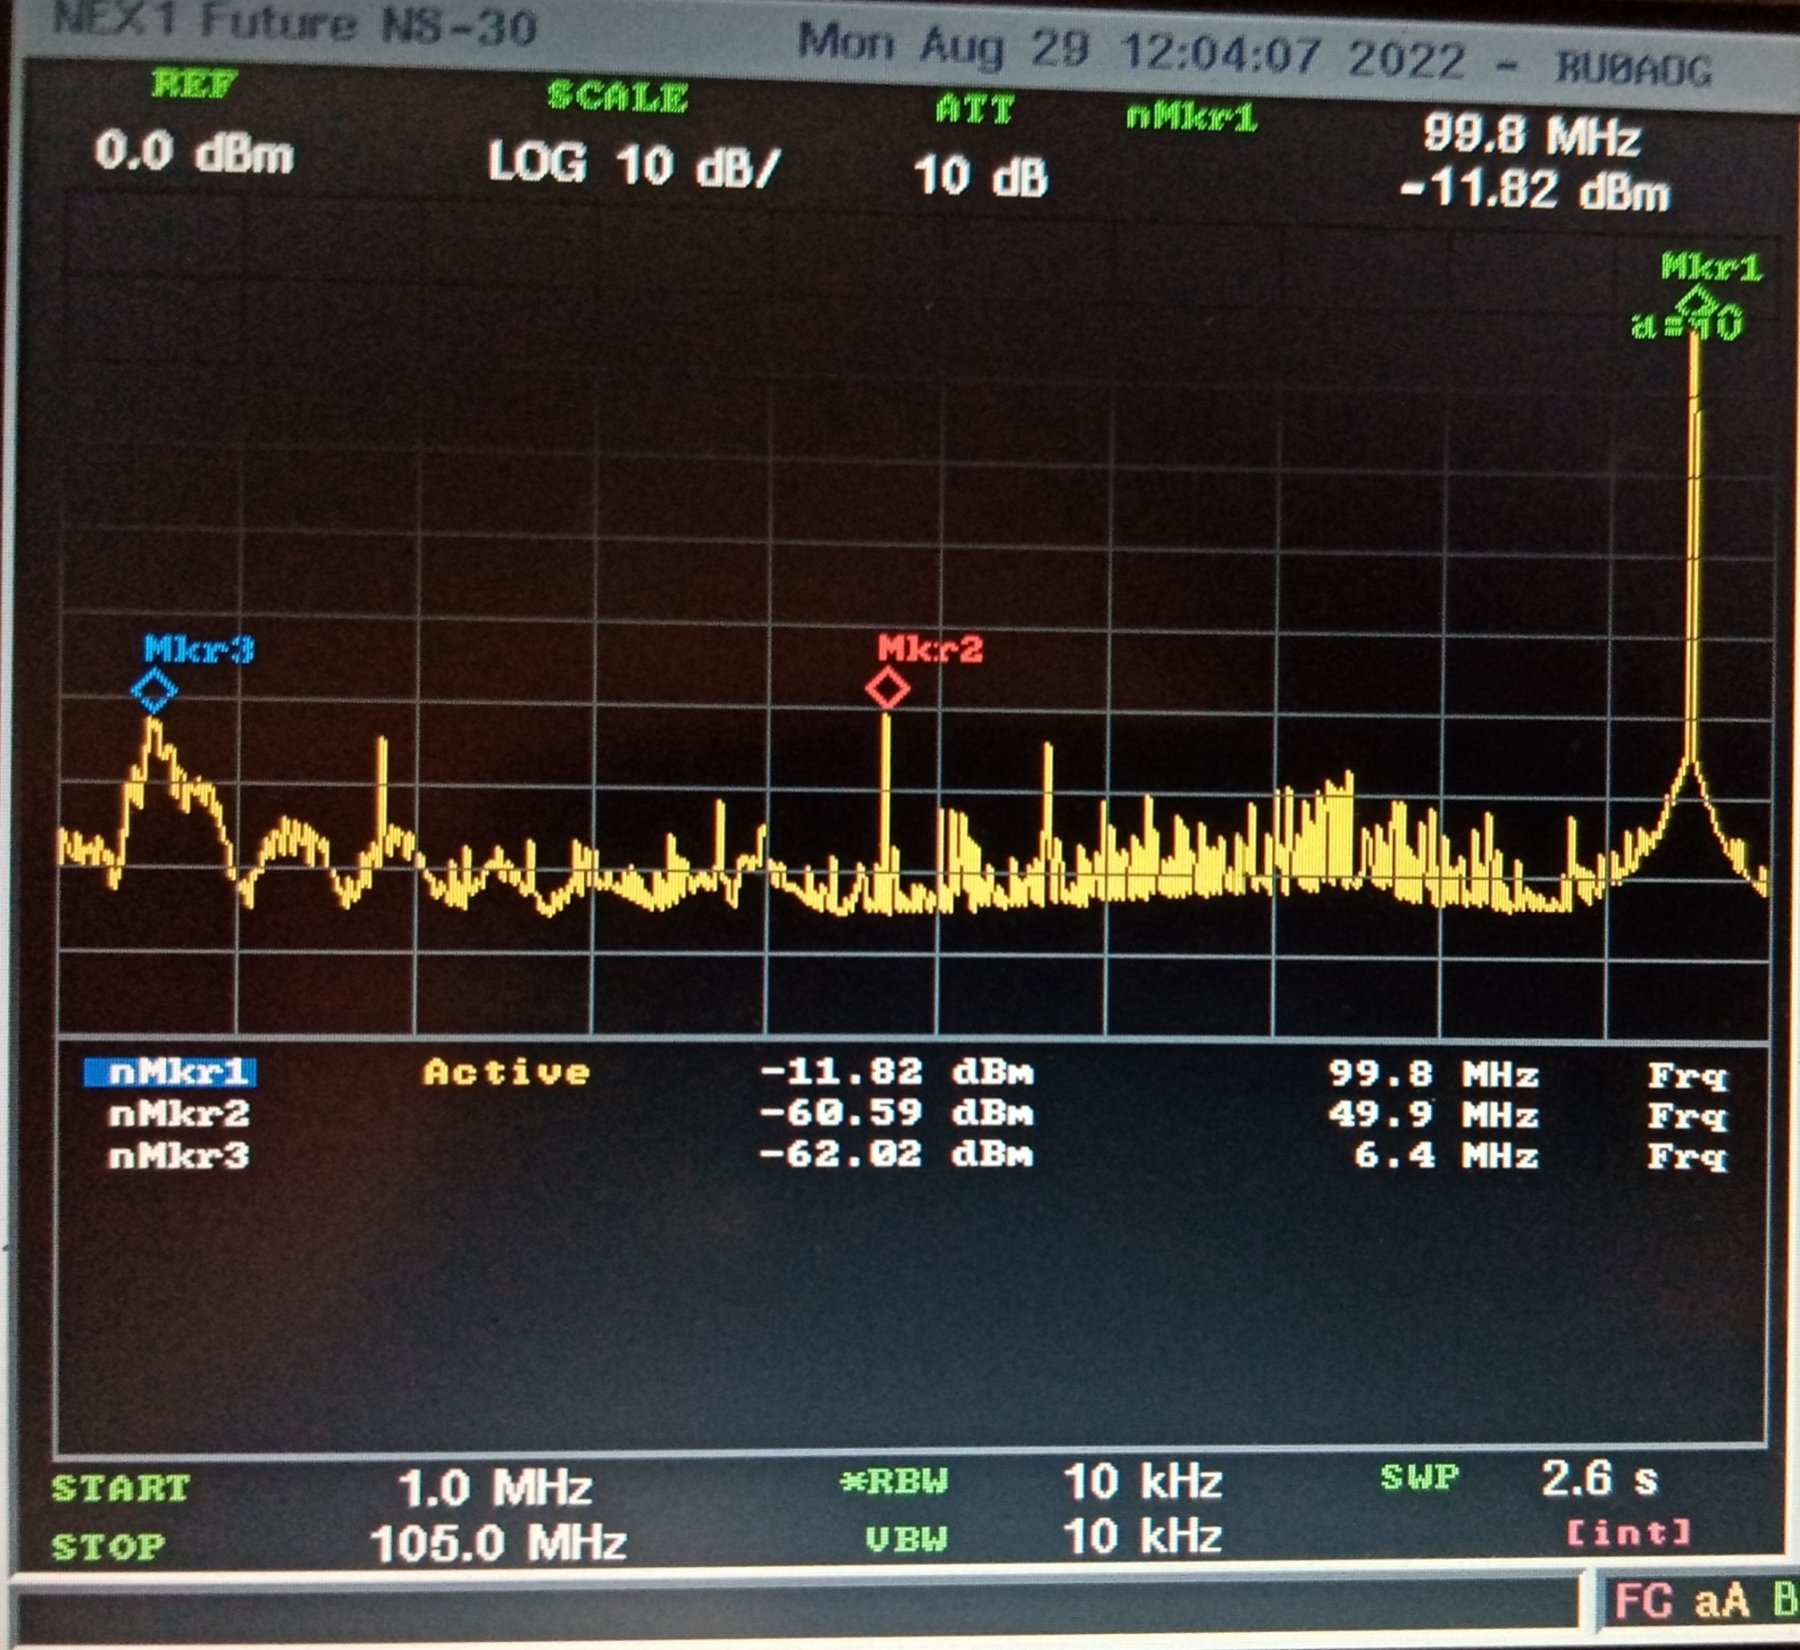Click the FC aA status indicator

[1681, 1601]
